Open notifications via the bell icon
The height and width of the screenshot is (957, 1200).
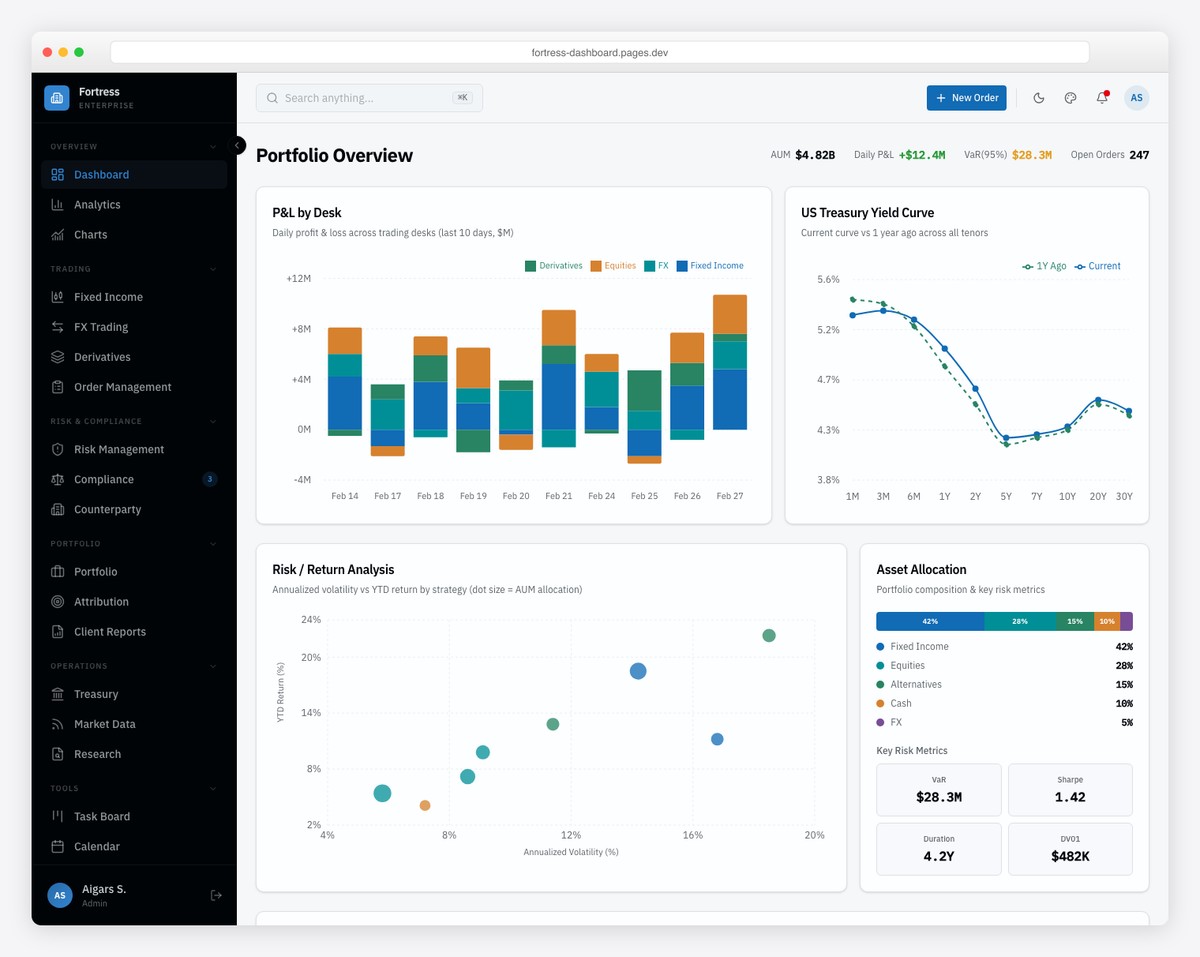[1101, 97]
